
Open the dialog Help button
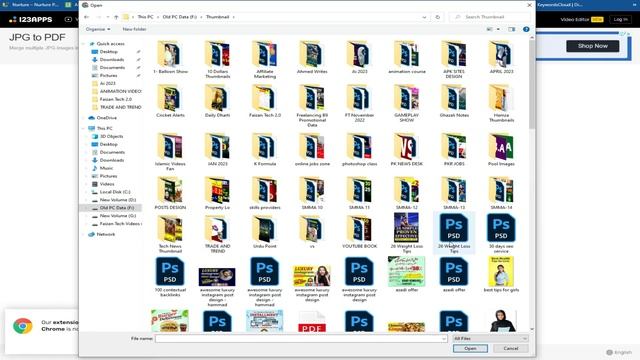(526, 29)
